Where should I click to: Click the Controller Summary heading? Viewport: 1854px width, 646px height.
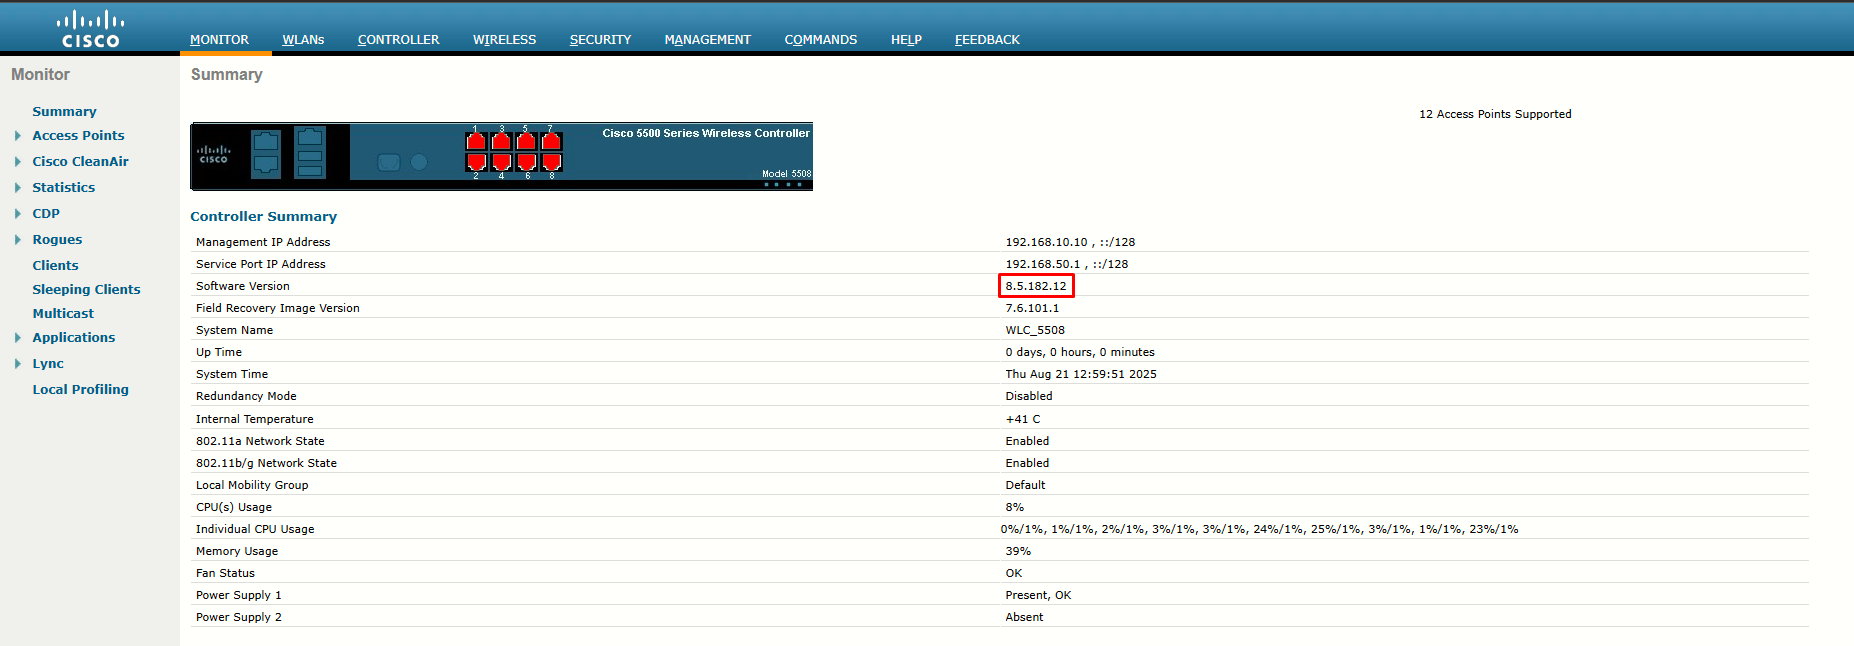pyautogui.click(x=263, y=216)
